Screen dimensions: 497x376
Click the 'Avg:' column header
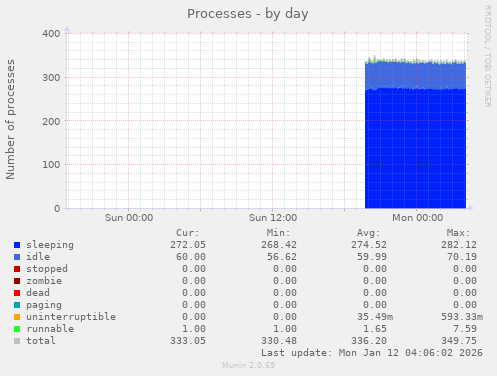tap(369, 233)
